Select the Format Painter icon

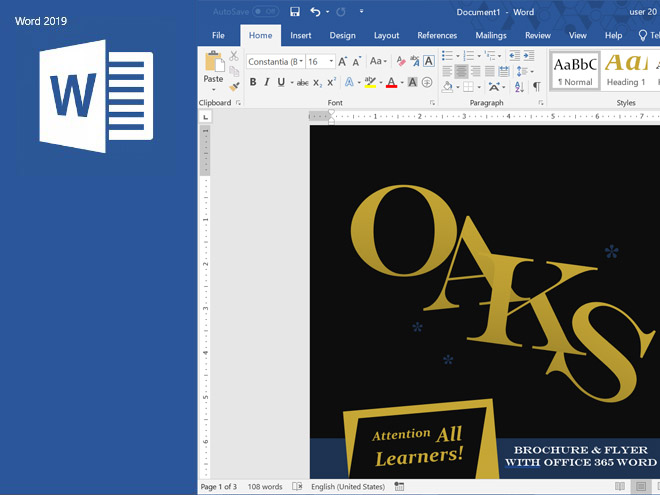tap(235, 87)
